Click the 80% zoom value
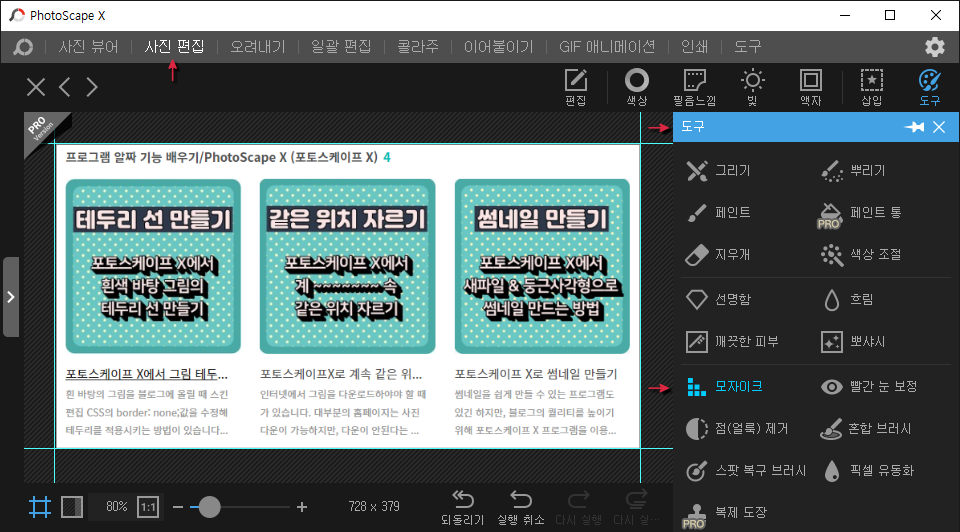This screenshot has height=532, width=960. point(116,507)
